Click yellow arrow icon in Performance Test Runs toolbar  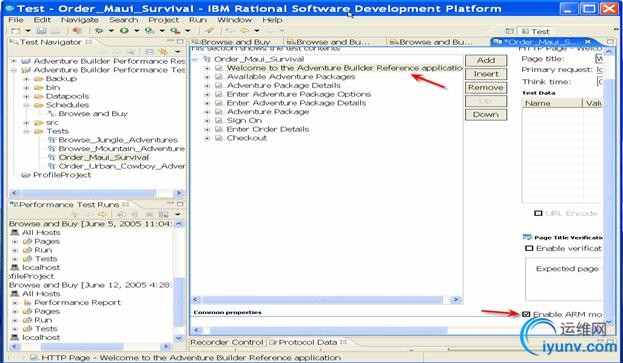(103, 214)
